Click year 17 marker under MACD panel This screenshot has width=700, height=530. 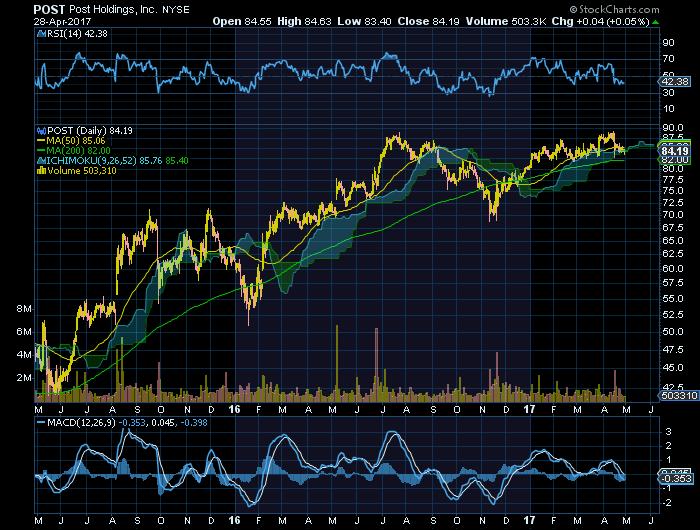click(529, 521)
